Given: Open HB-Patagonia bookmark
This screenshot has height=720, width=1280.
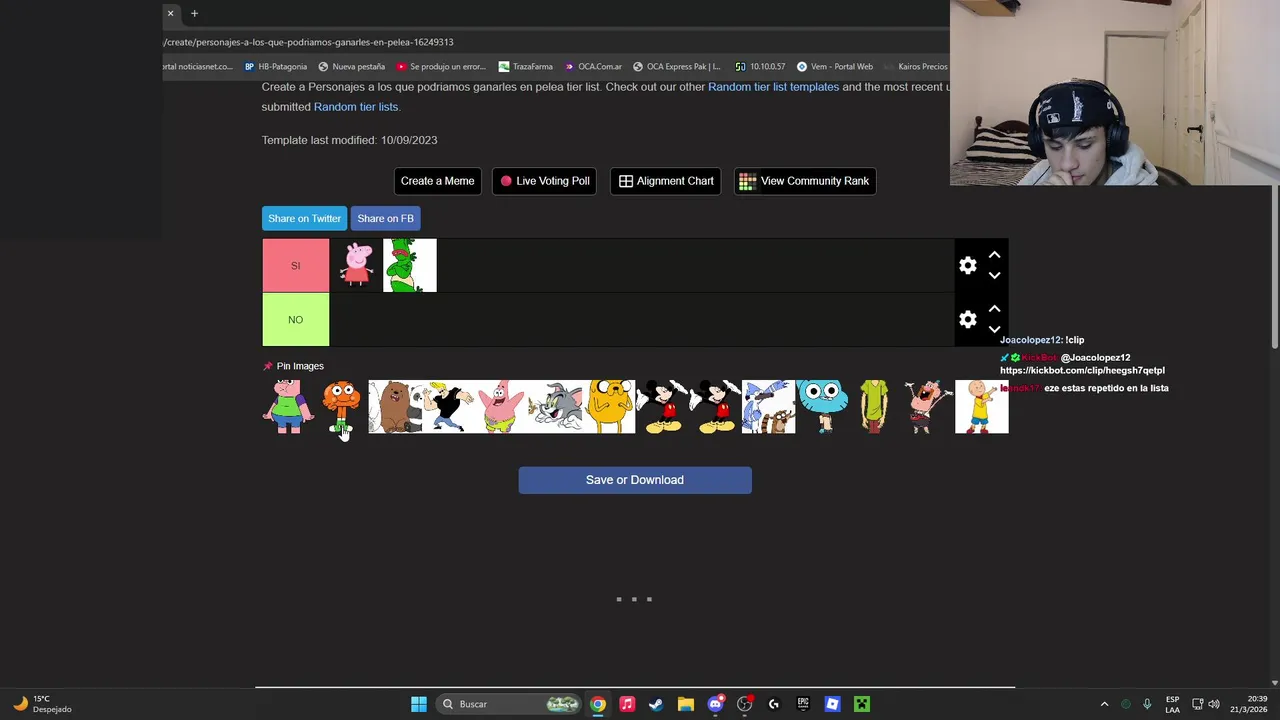Looking at the screenshot, I should click(x=275, y=67).
